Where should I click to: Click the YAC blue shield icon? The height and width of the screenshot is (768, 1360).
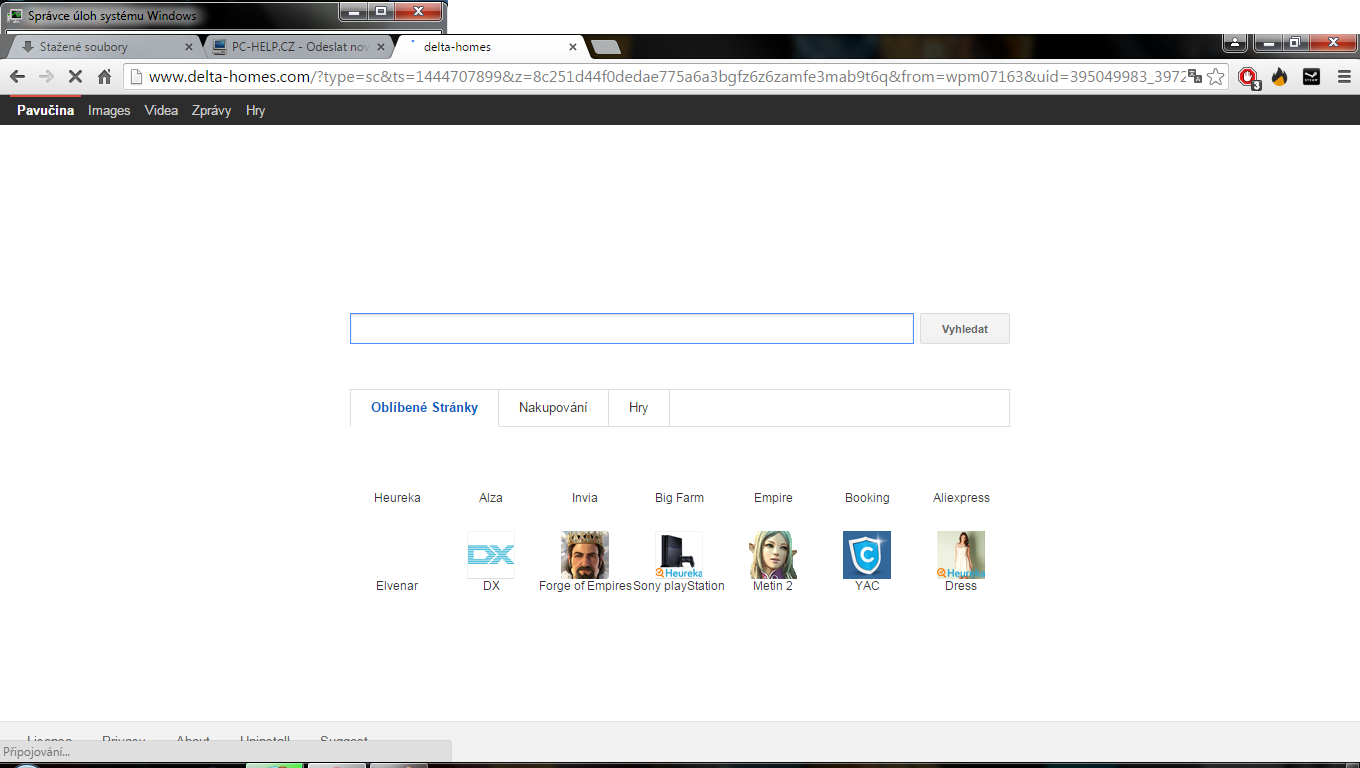tap(867, 555)
